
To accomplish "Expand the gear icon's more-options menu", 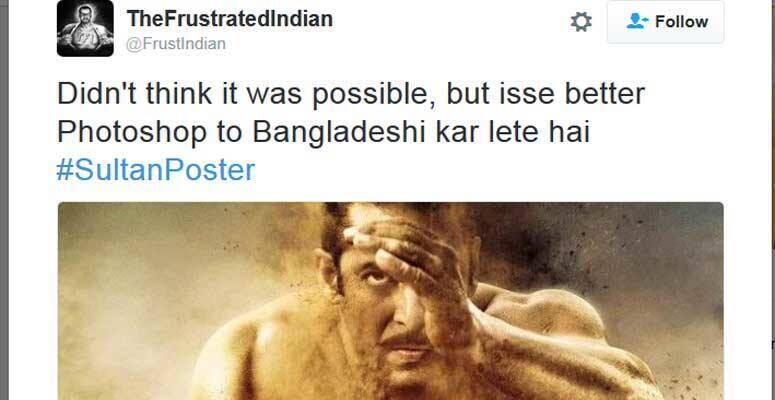I will tap(581, 22).
